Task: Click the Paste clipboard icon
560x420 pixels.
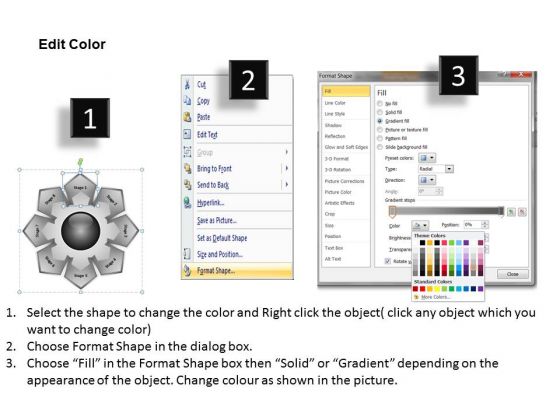Action: (187, 117)
